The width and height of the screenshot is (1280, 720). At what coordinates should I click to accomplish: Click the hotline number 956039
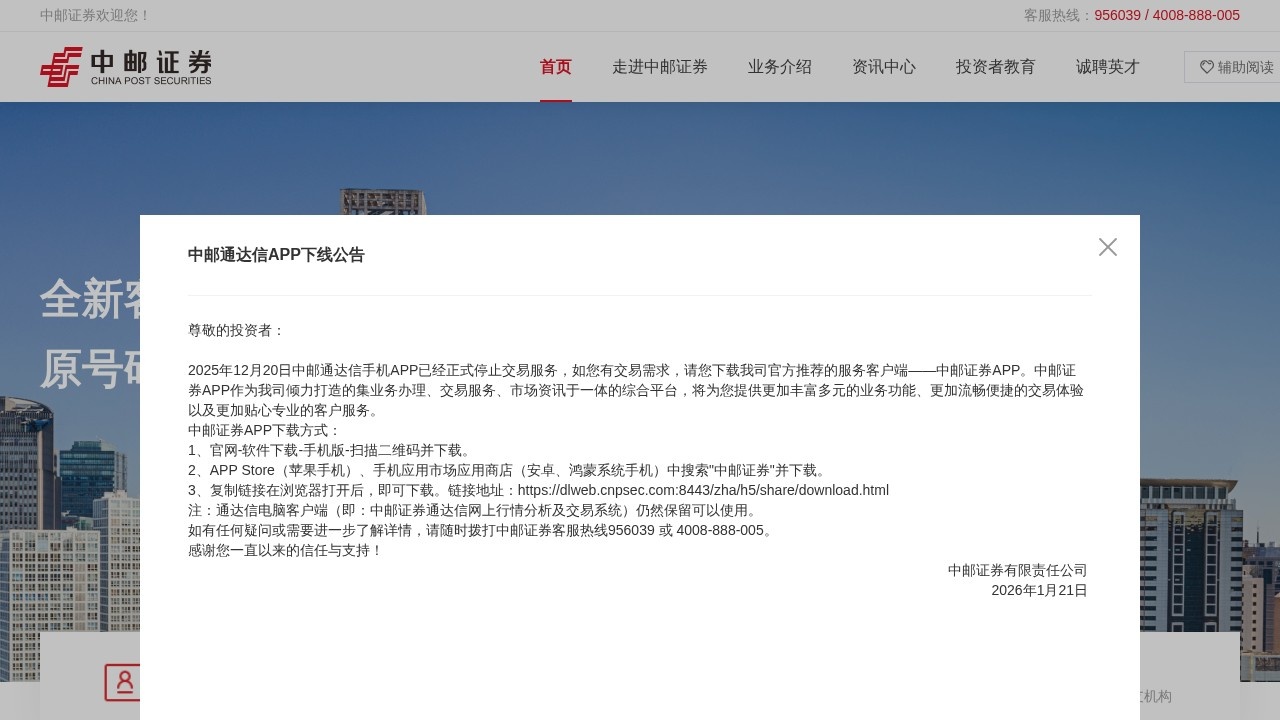(1117, 15)
